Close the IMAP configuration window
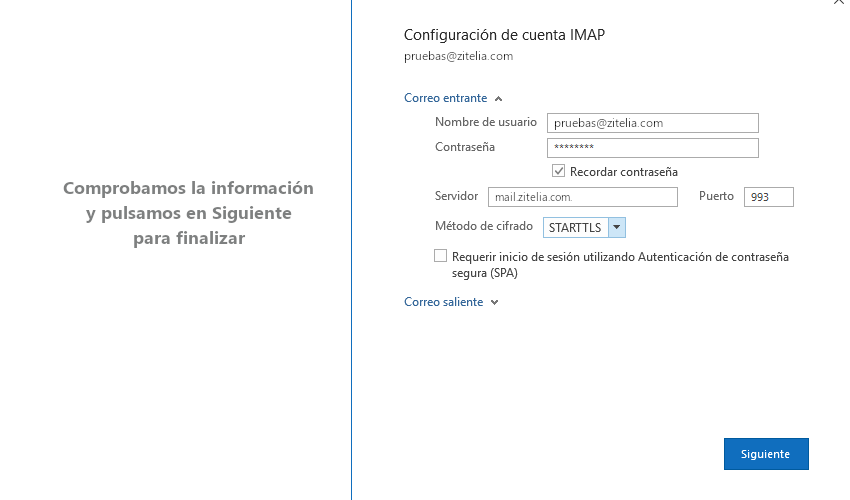The image size is (850, 500). click(x=838, y=3)
